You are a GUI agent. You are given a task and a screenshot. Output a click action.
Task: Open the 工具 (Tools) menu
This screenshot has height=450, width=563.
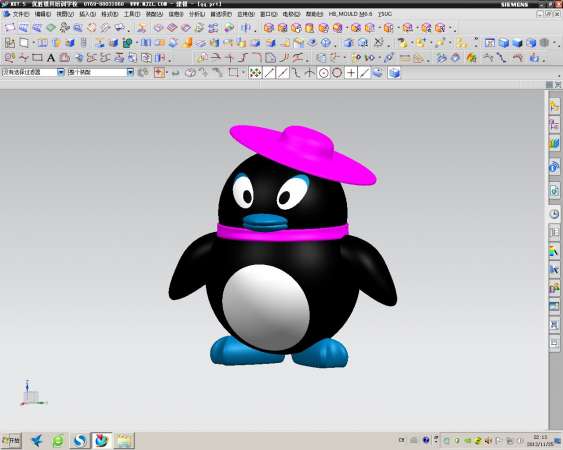point(132,14)
